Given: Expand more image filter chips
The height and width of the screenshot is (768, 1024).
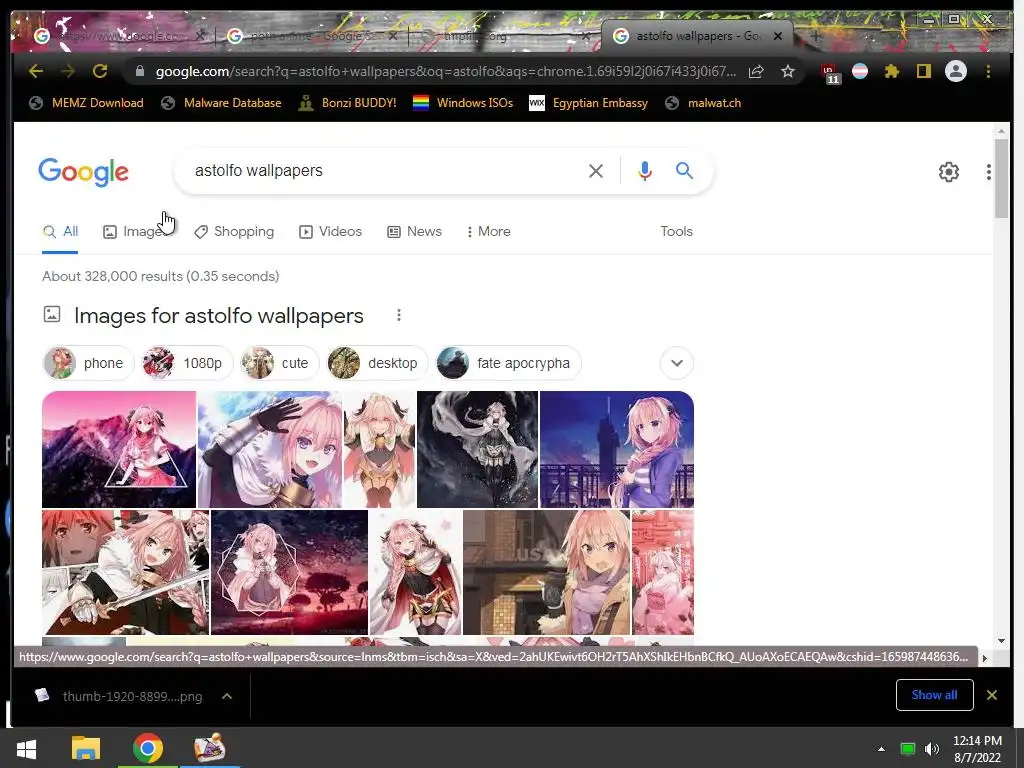Looking at the screenshot, I should tap(677, 363).
